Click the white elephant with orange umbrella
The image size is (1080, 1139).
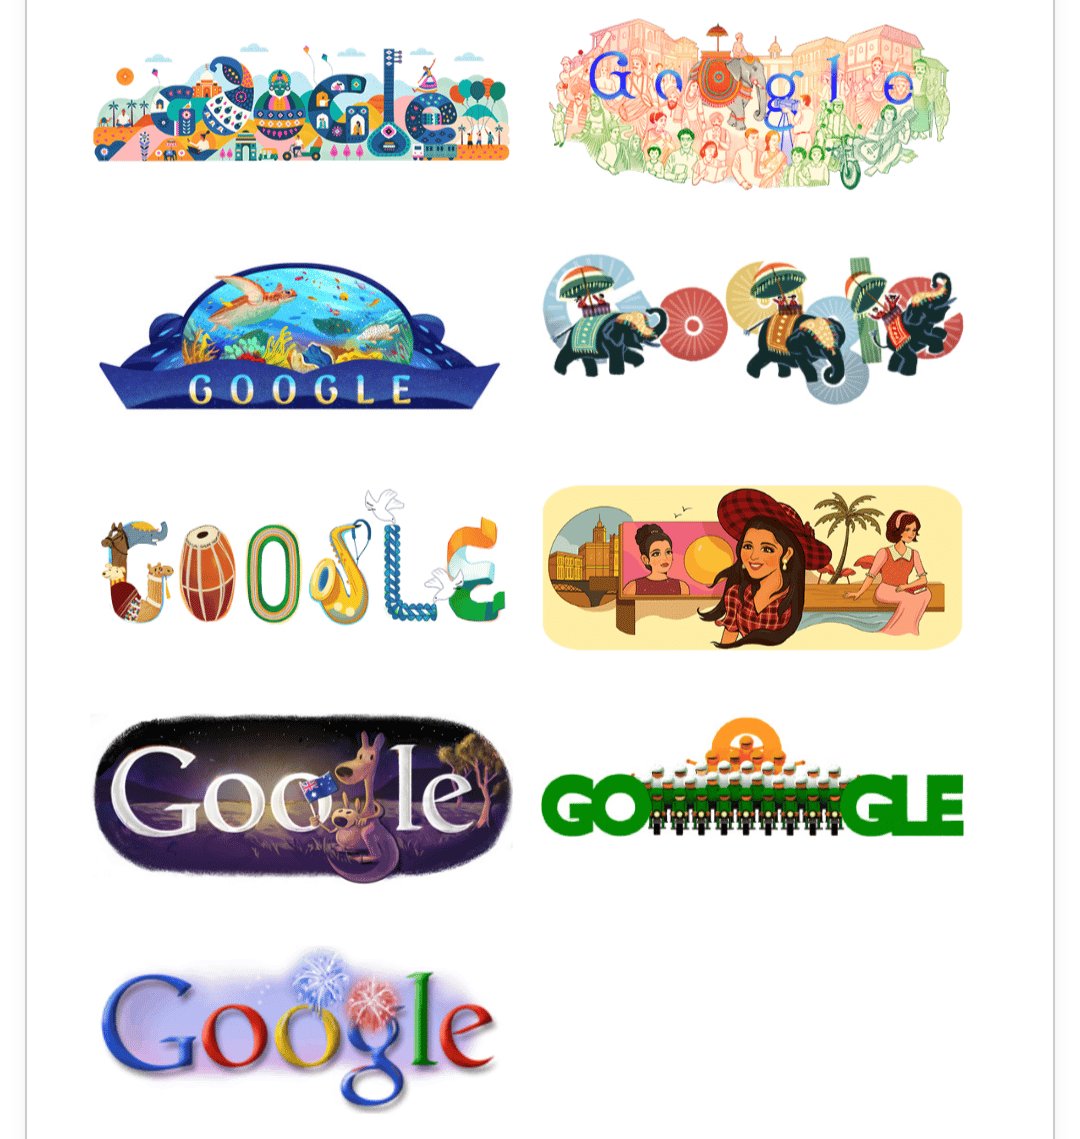pos(730,78)
